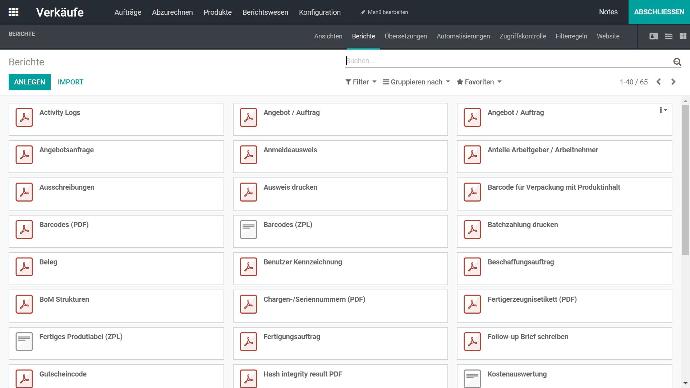Screen dimensions: 690x388
Task: Open the Activity Logs PDF icon
Action: pos(24,117)
